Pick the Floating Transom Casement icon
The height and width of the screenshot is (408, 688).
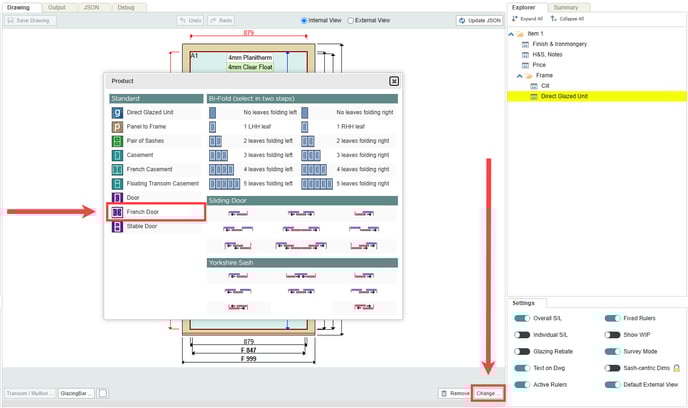tap(118, 184)
